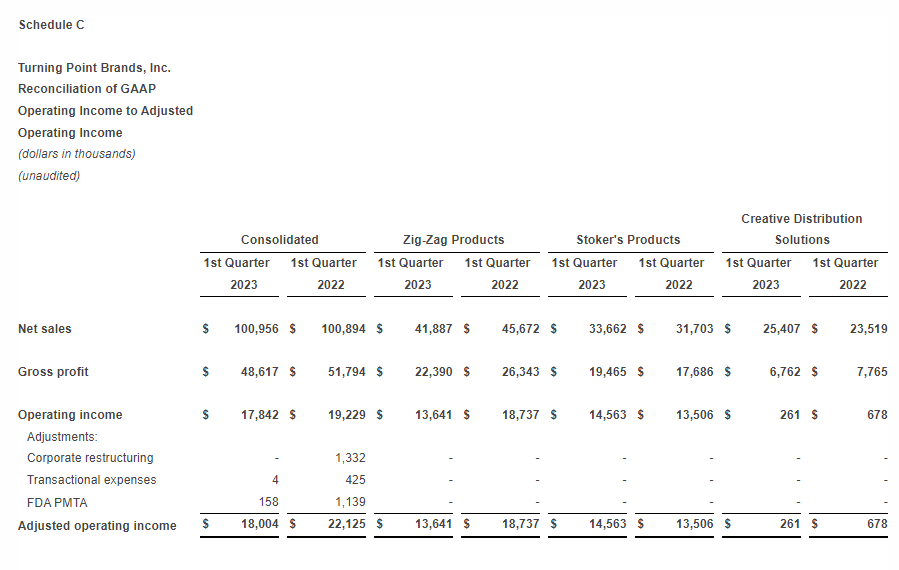Click the Adjusted operating income row label

click(x=97, y=526)
